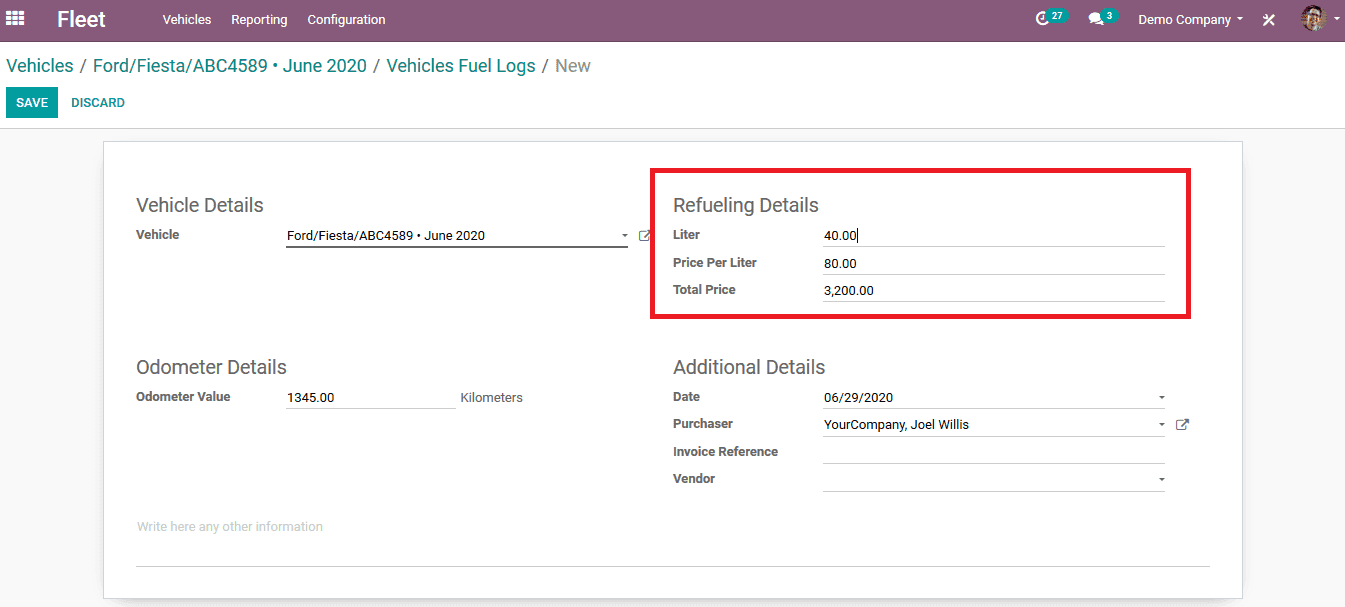Image resolution: width=1345 pixels, height=607 pixels.
Task: Expand the Demo Company switcher
Action: (1190, 19)
